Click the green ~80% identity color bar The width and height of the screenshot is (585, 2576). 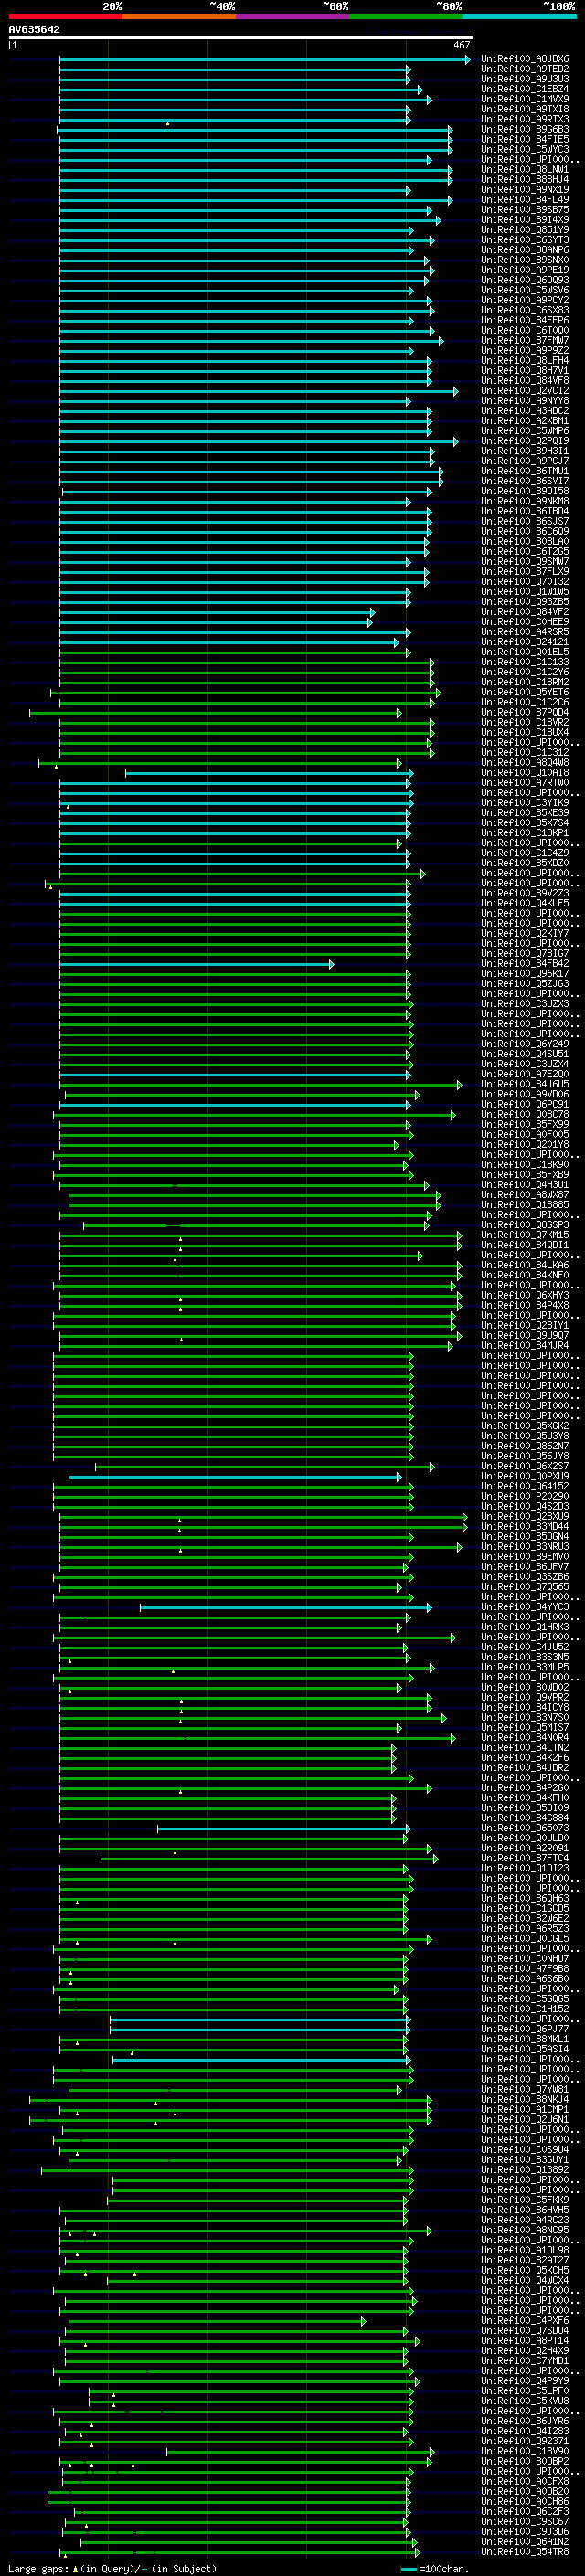(x=406, y=16)
